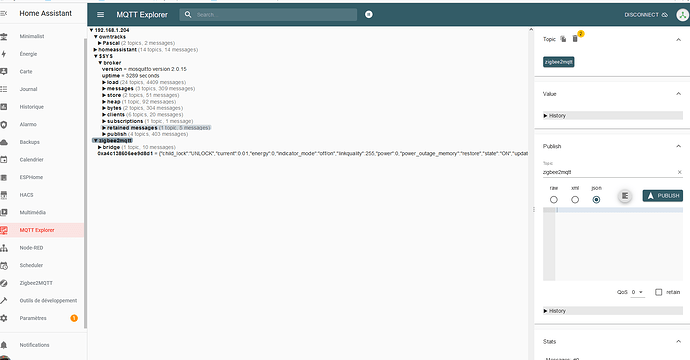
Task: Clear the publish topic field with X
Action: coord(679,172)
